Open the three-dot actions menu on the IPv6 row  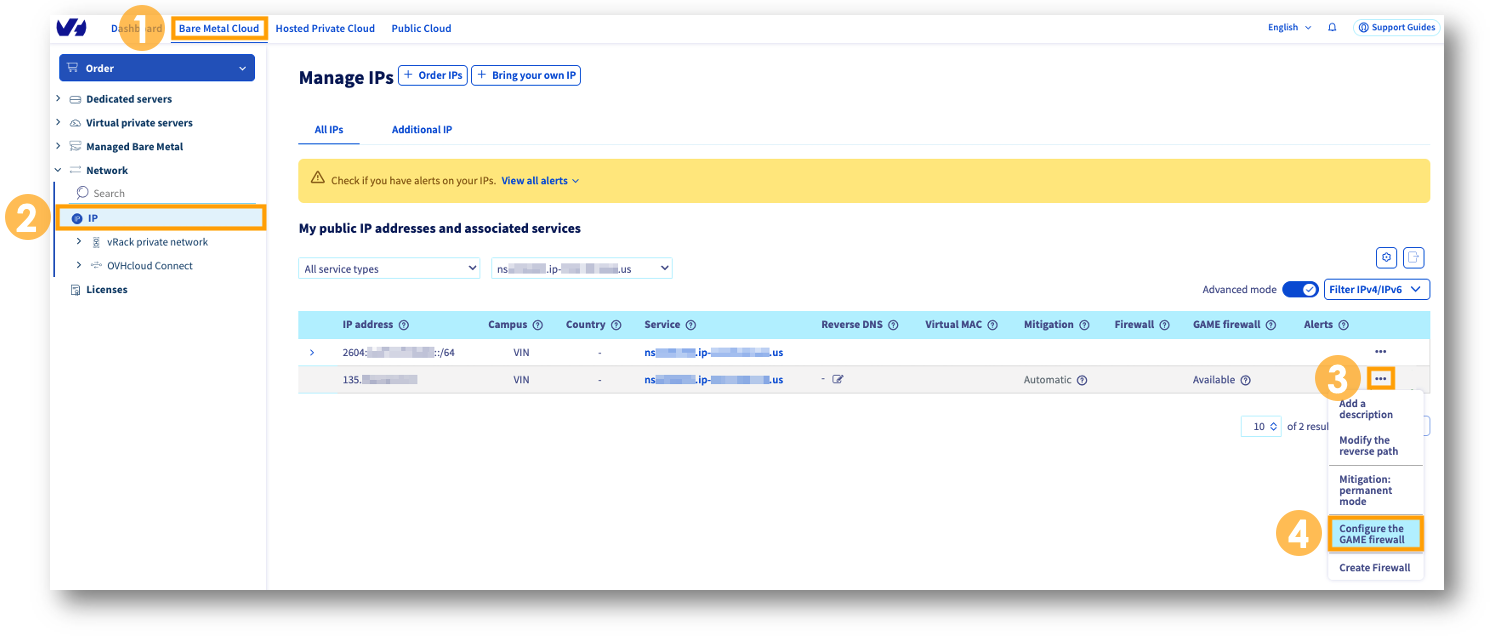click(x=1381, y=351)
